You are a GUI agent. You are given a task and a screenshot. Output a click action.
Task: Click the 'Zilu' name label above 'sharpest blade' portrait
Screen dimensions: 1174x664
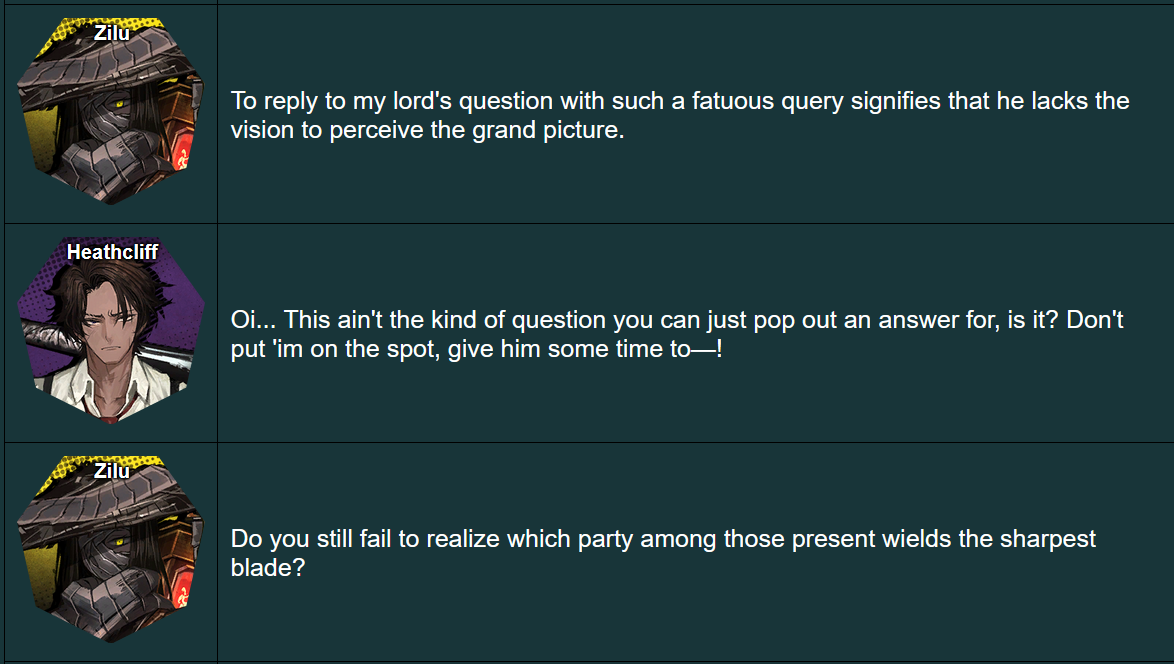coord(112,471)
